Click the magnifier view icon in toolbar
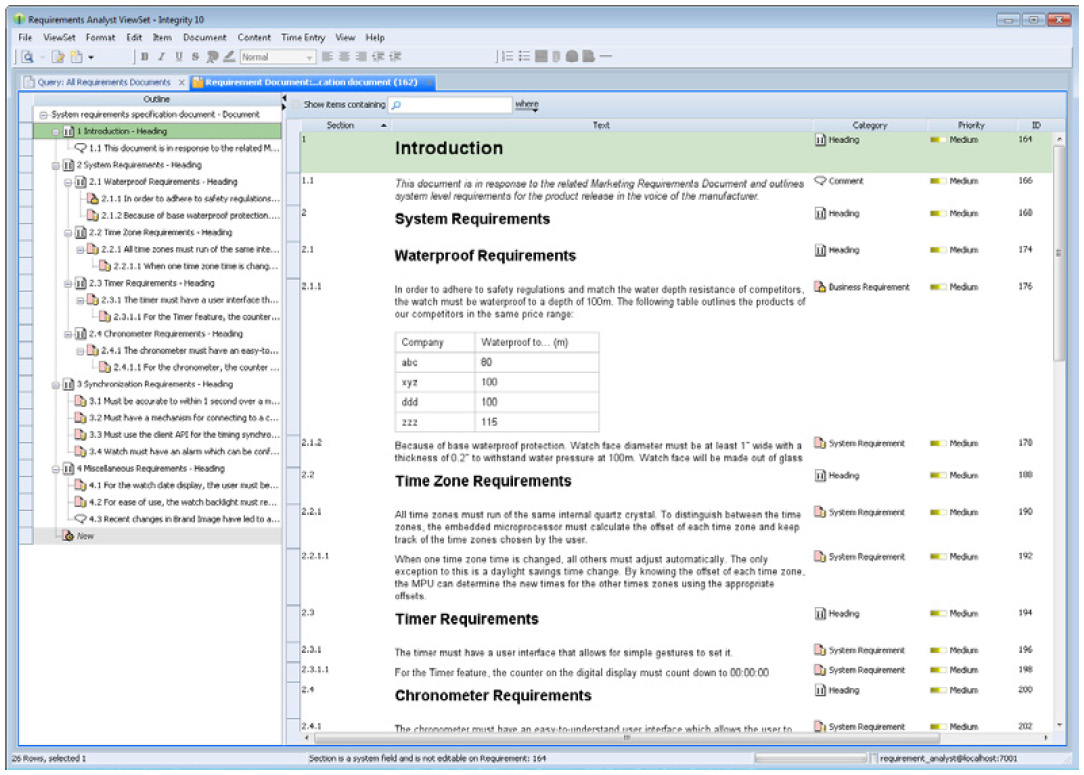The height and width of the screenshot is (775, 1084). coord(28,57)
